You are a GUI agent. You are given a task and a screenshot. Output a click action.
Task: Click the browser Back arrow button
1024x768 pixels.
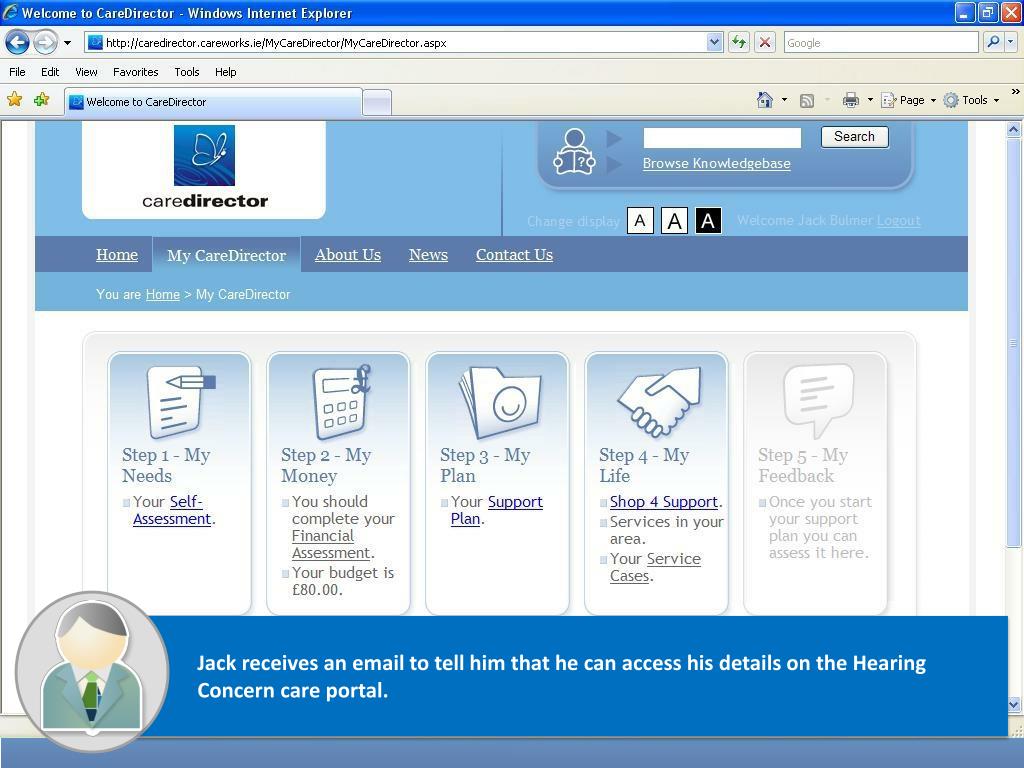point(18,43)
